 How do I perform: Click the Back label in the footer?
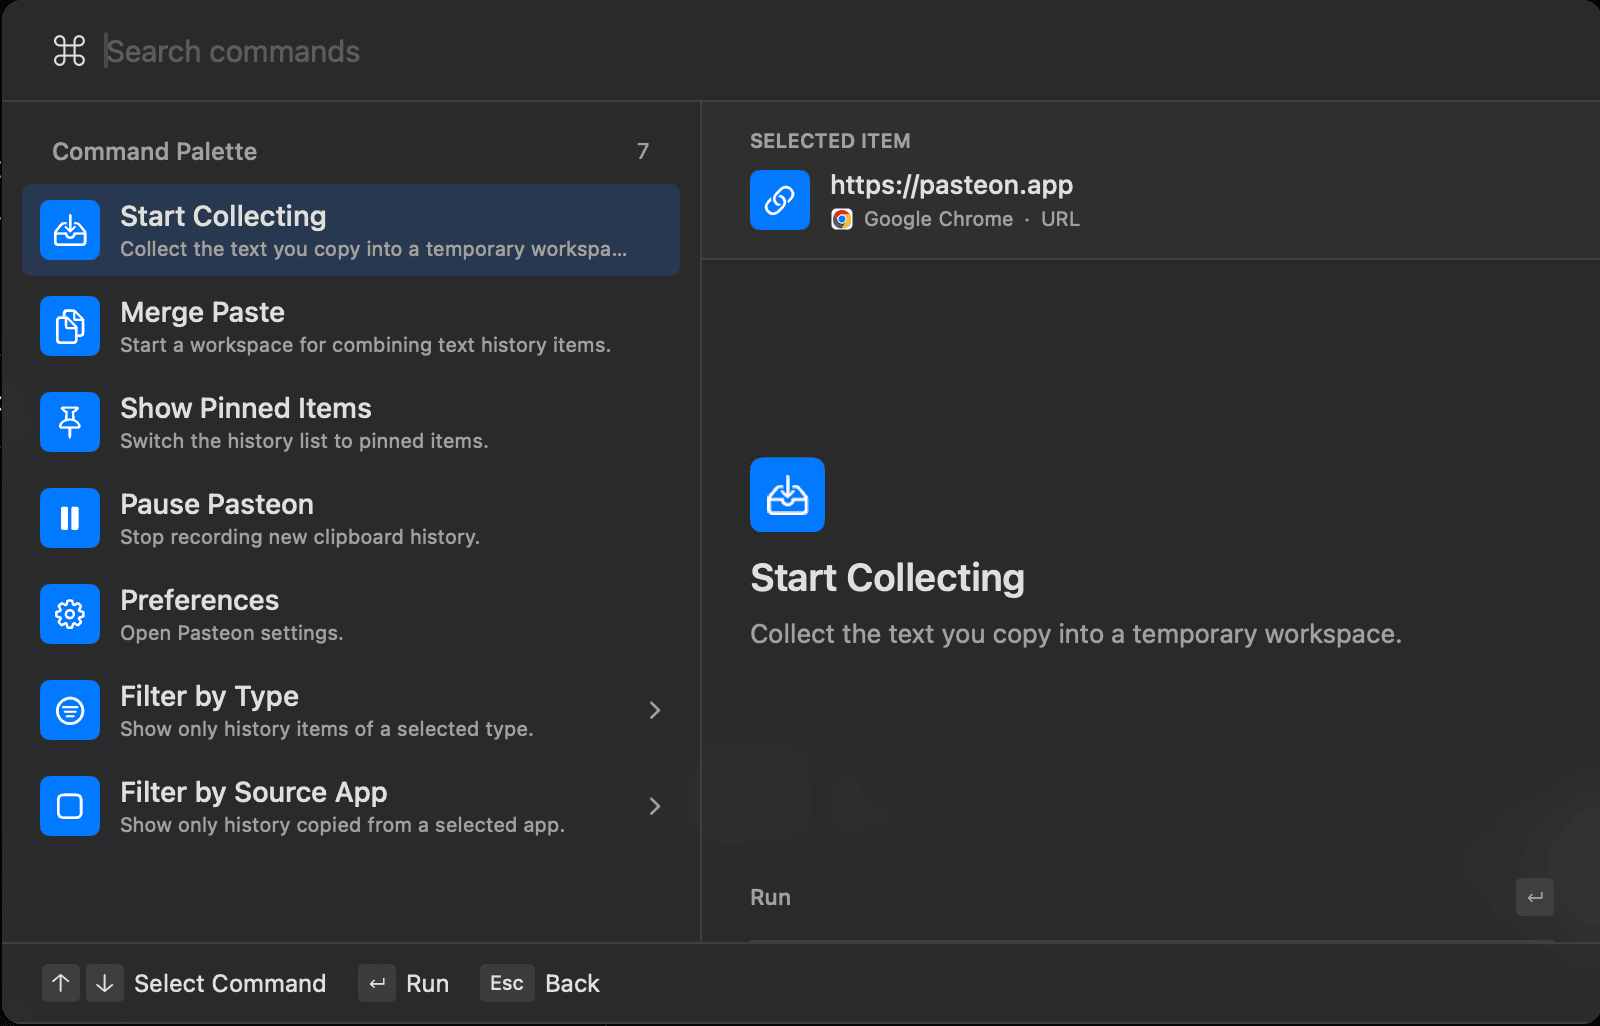(x=572, y=984)
